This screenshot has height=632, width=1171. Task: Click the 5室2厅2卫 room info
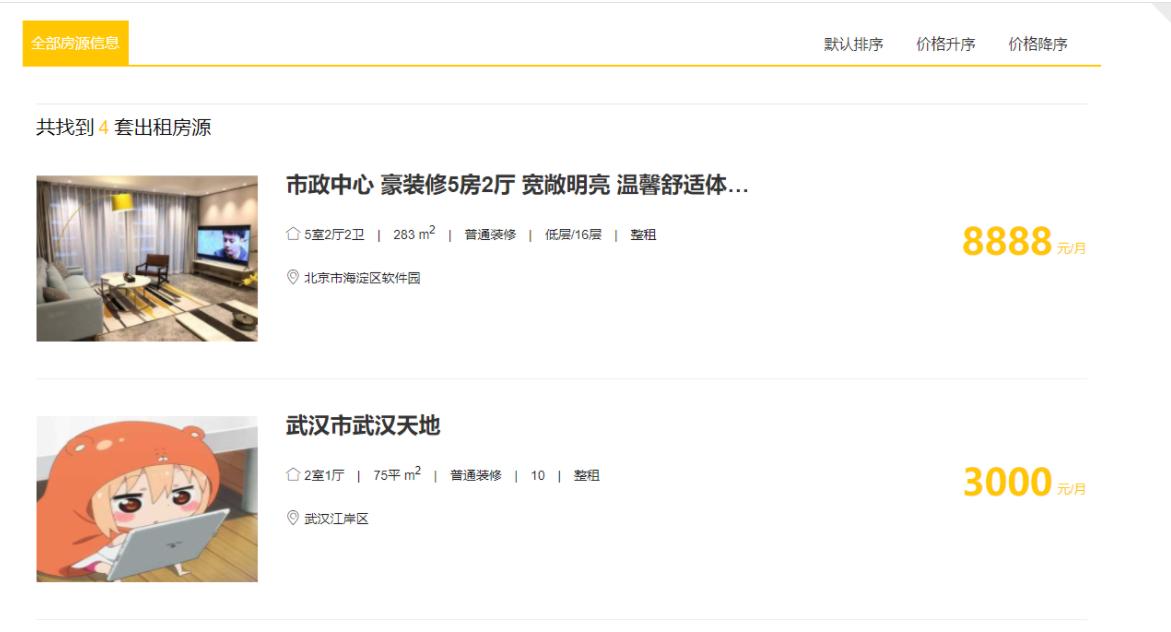point(334,235)
